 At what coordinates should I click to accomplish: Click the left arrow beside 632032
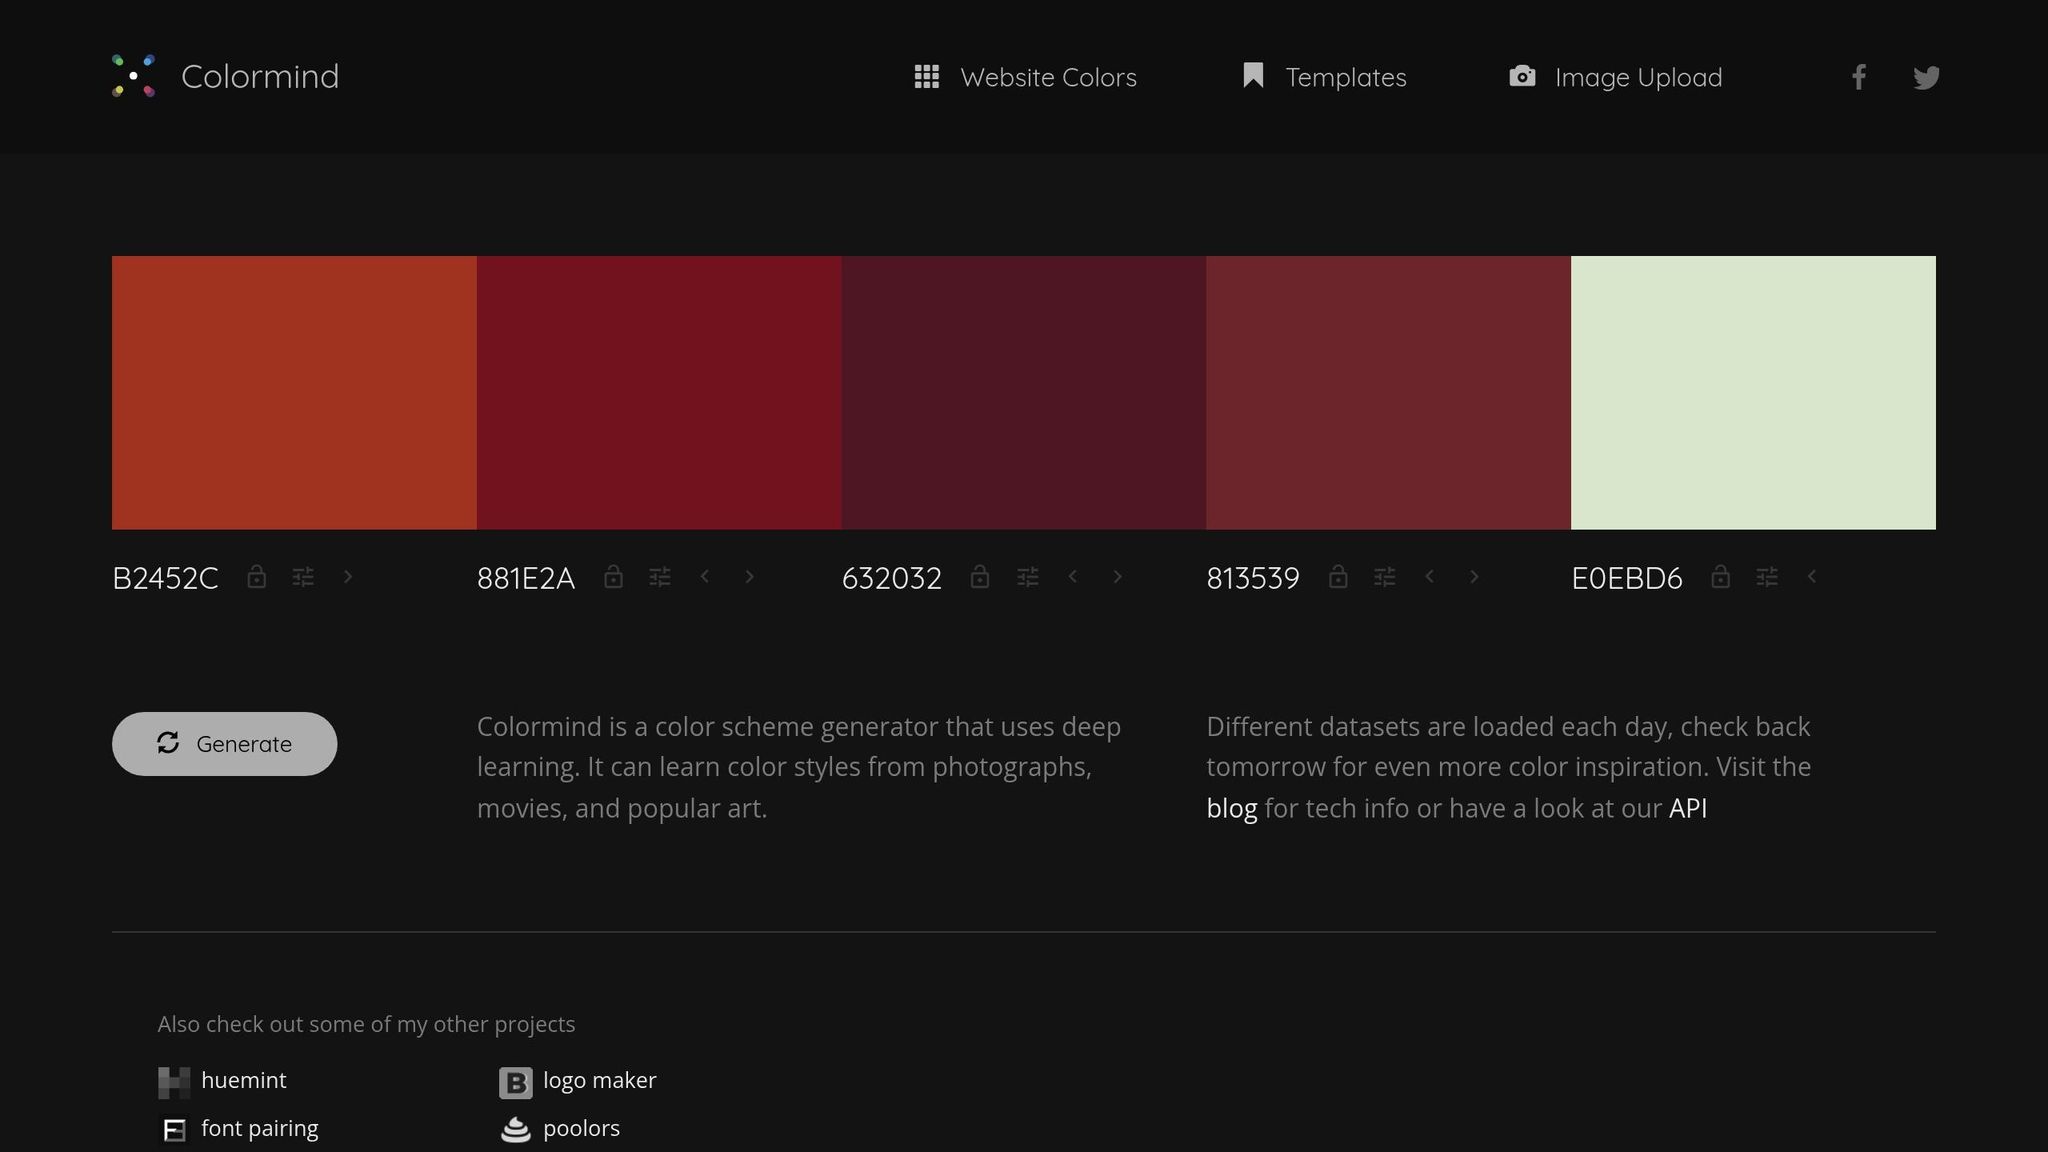(1072, 577)
